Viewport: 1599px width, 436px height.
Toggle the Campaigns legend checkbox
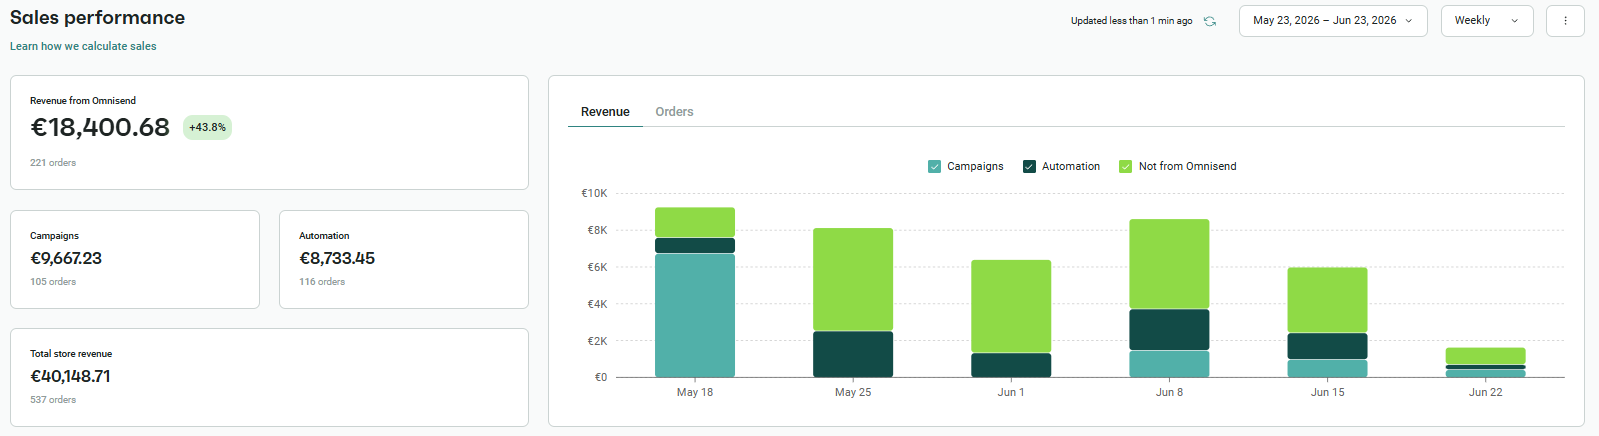(934, 166)
